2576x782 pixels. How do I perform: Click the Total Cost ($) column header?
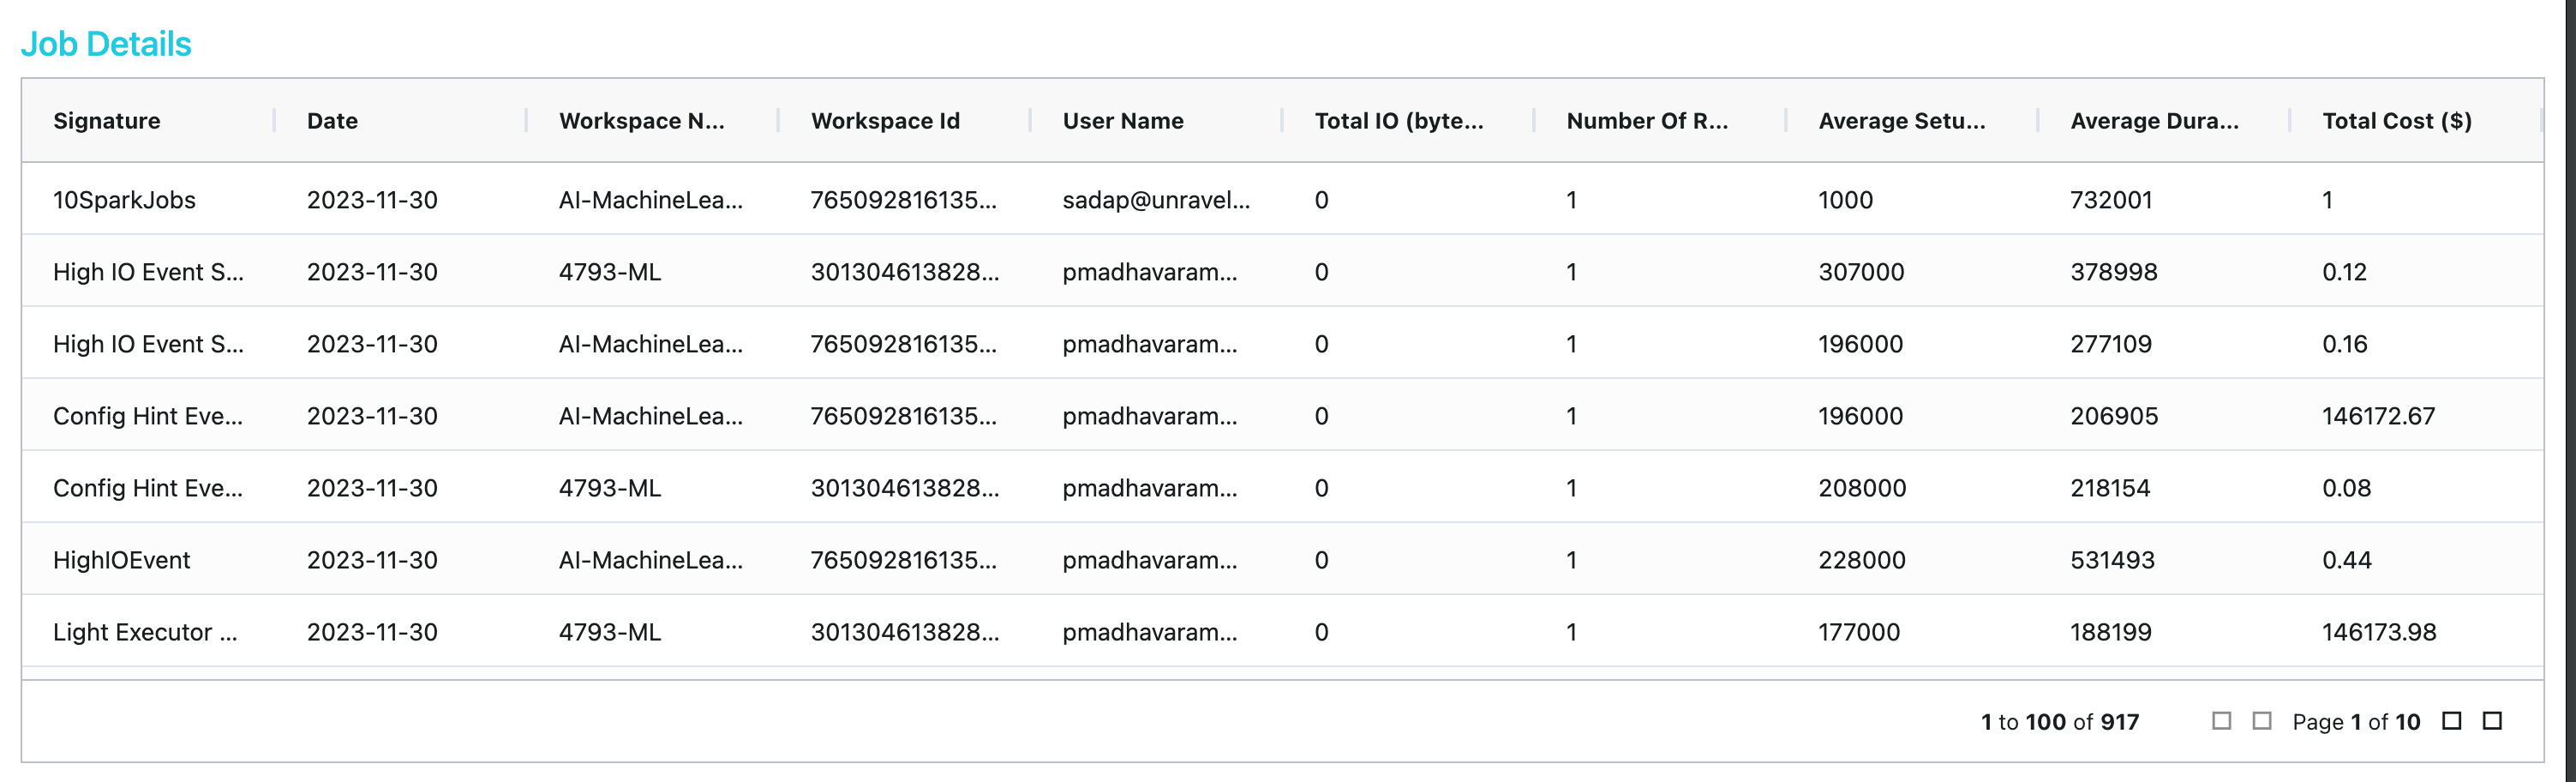click(2396, 121)
